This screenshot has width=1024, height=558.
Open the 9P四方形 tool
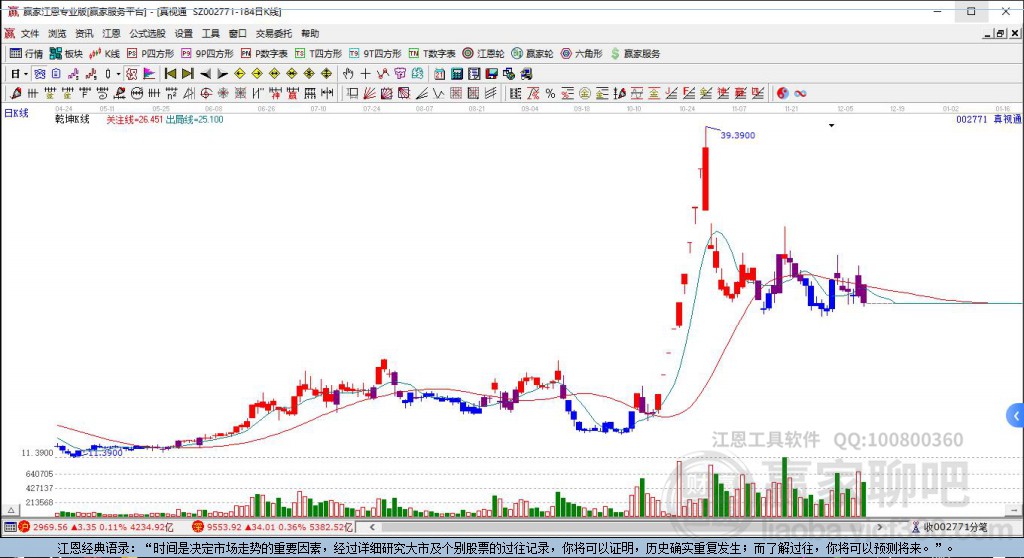(x=207, y=54)
